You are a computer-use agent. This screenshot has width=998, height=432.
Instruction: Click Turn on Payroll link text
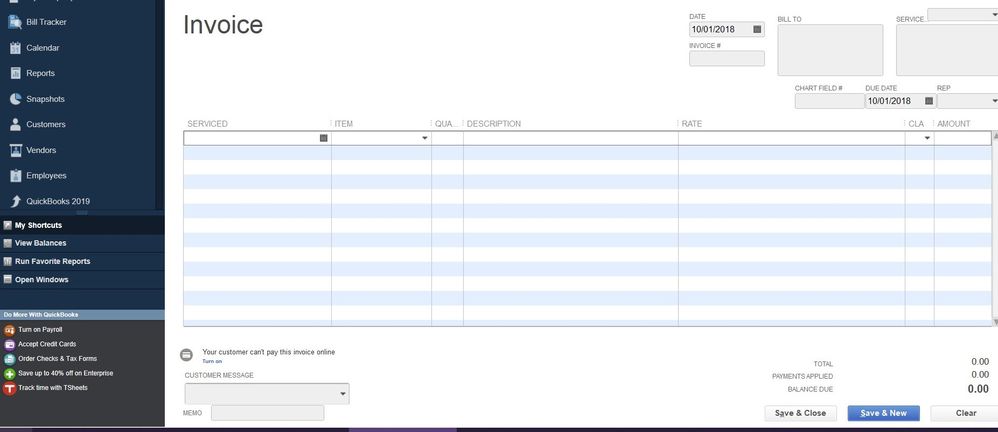pyautogui.click(x=40, y=330)
